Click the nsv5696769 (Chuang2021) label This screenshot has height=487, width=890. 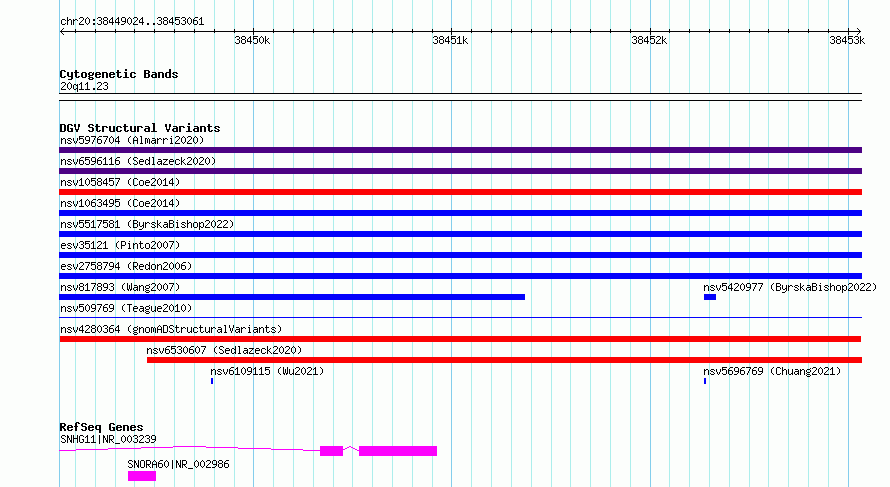point(772,371)
